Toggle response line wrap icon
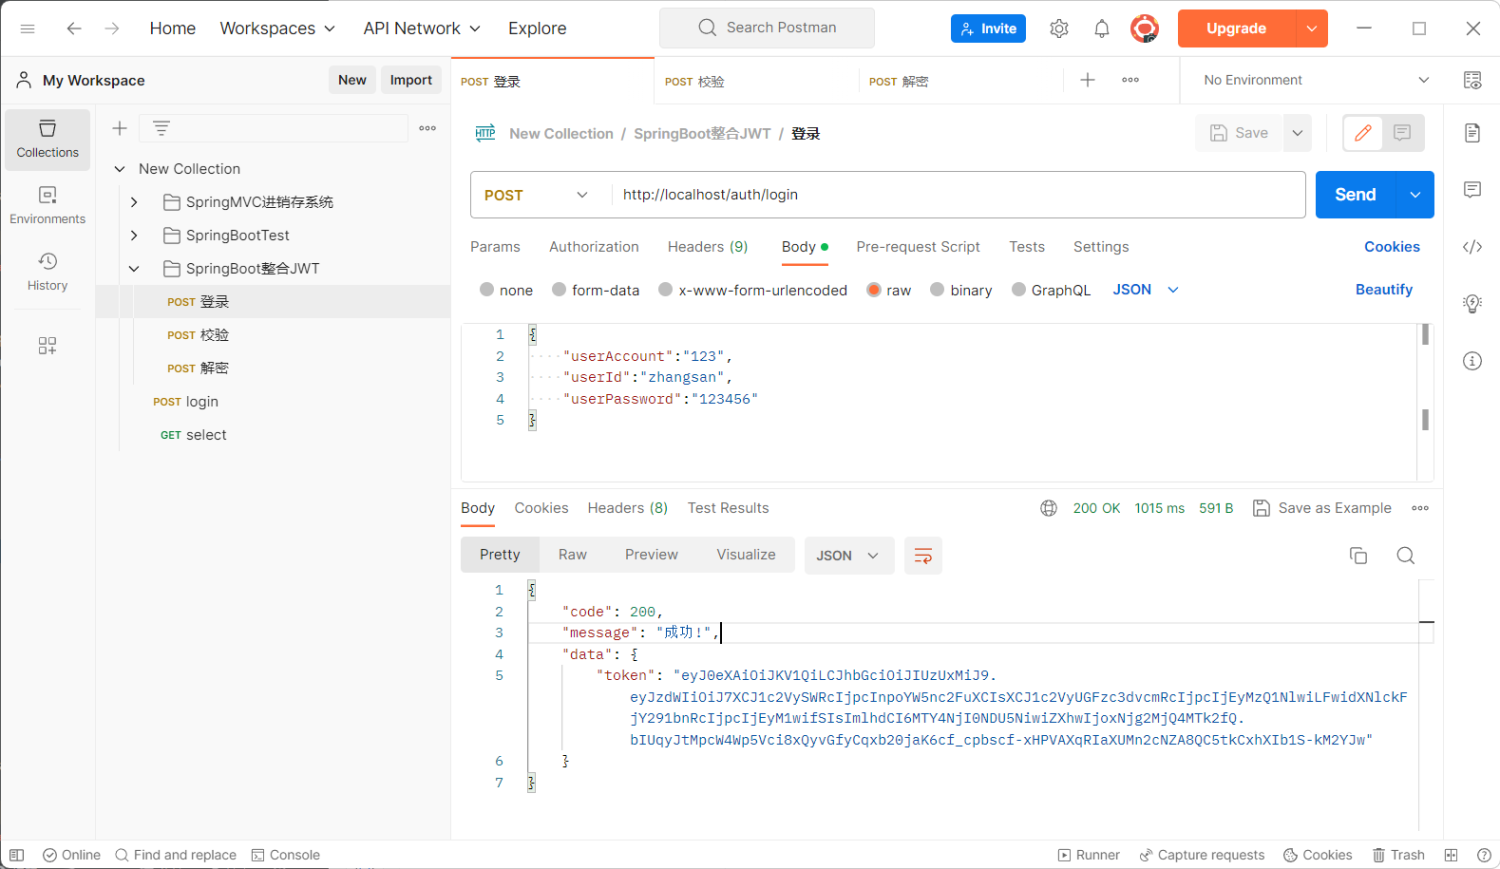 coord(923,556)
